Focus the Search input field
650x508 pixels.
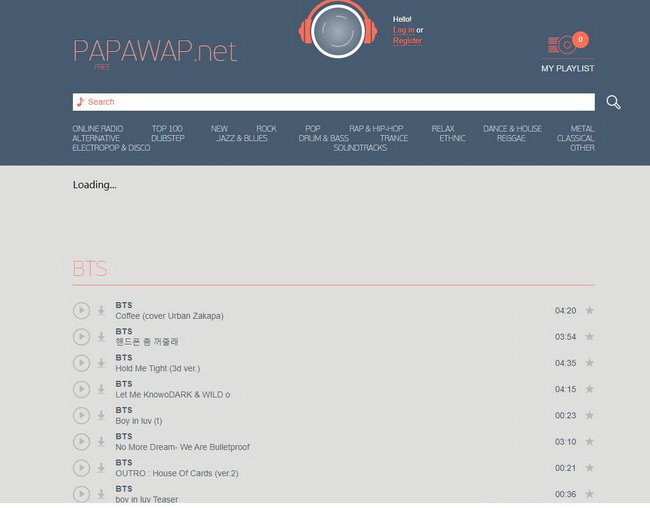[334, 102]
